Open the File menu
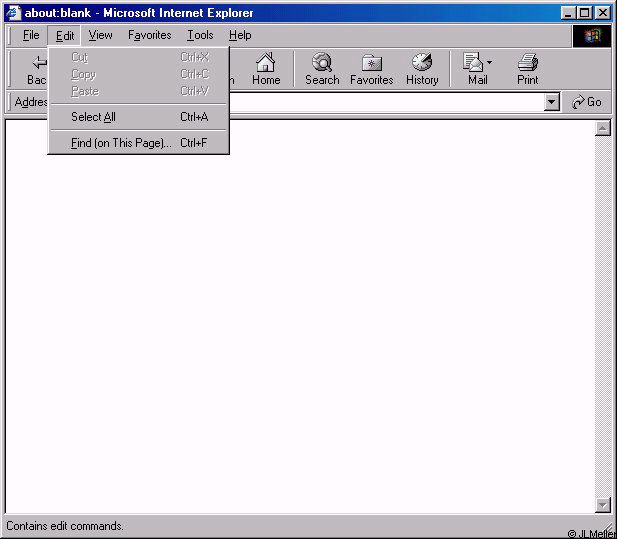Image resolution: width=617 pixels, height=539 pixels. point(31,35)
